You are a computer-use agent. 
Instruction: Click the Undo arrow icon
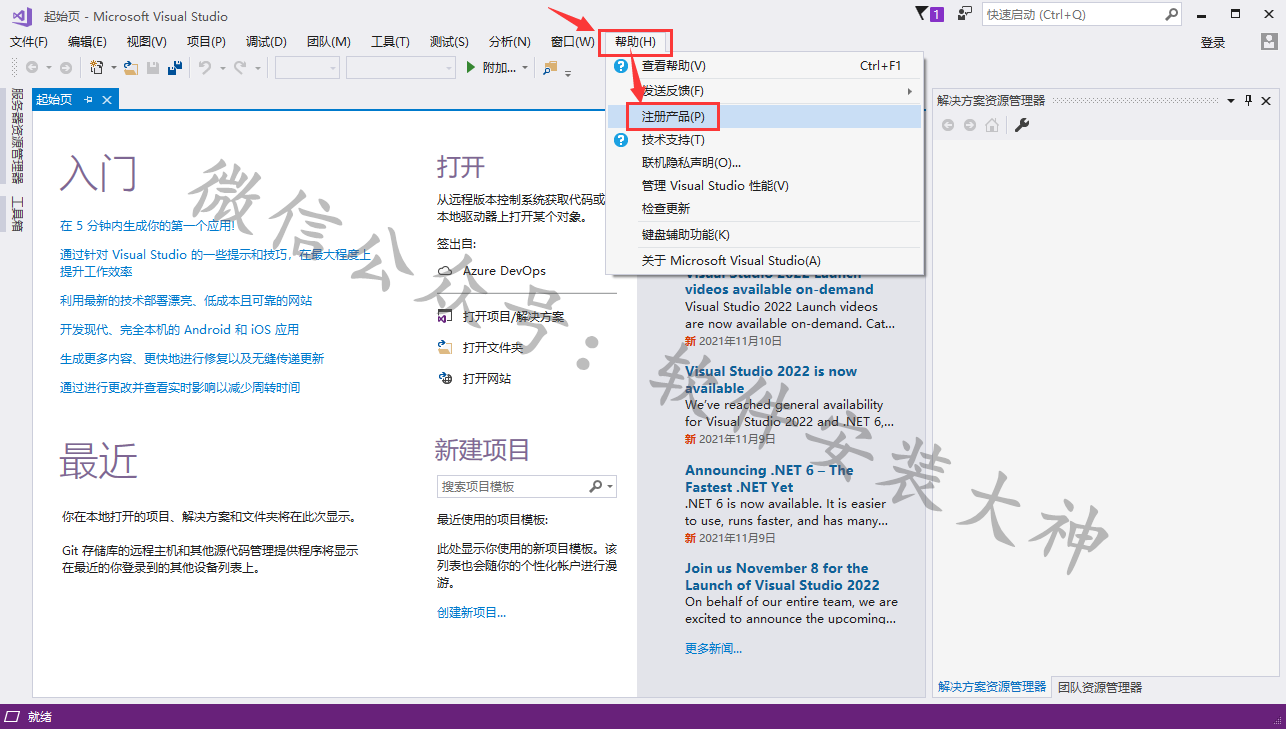204,67
